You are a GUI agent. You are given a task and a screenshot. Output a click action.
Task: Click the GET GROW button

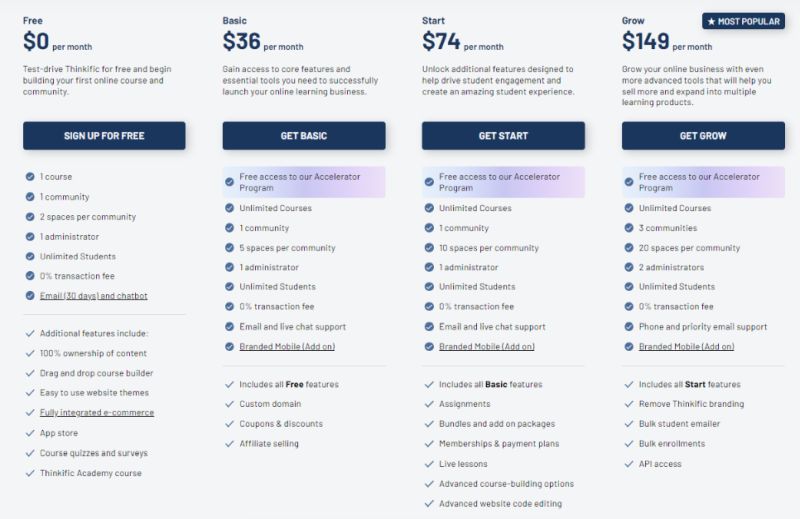tap(703, 136)
